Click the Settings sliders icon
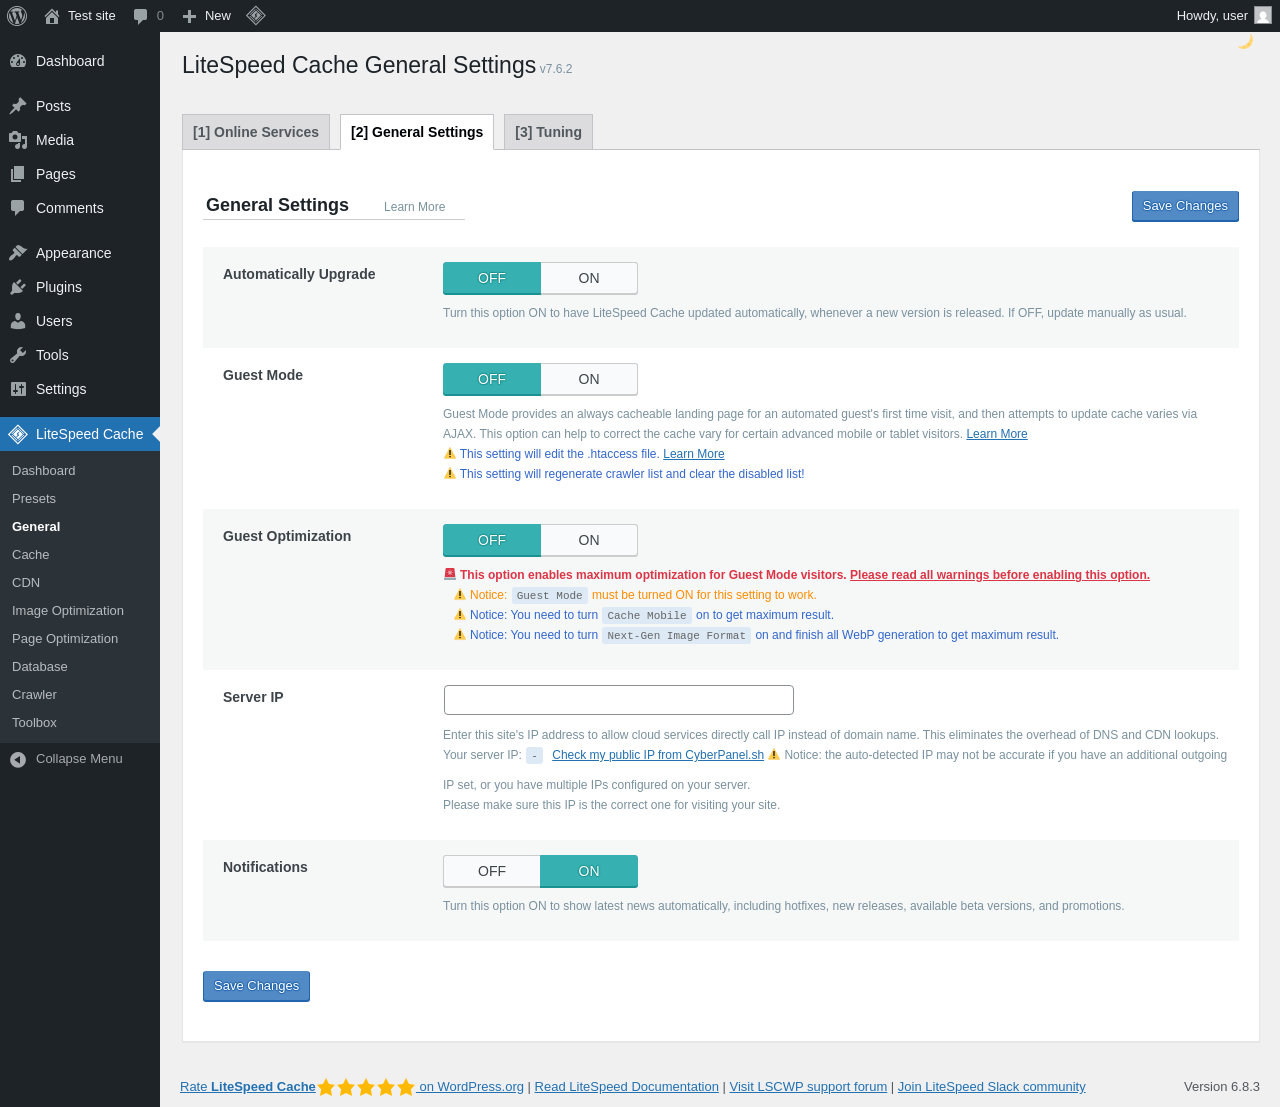 (18, 389)
